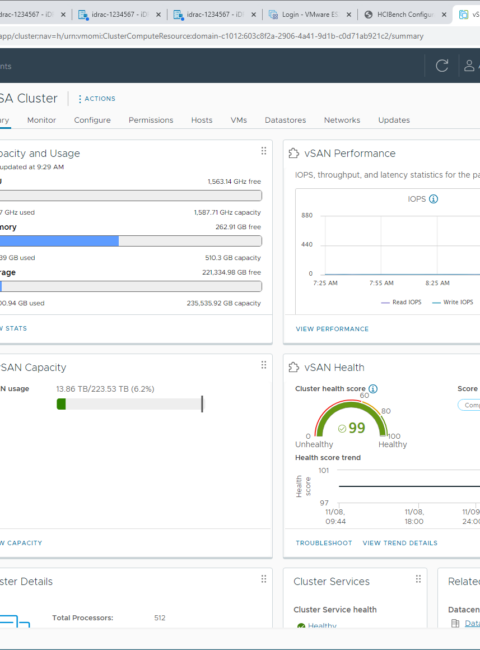Click 'Cluster Service health' label
Viewport: 480px width, 650px height.
335,609
